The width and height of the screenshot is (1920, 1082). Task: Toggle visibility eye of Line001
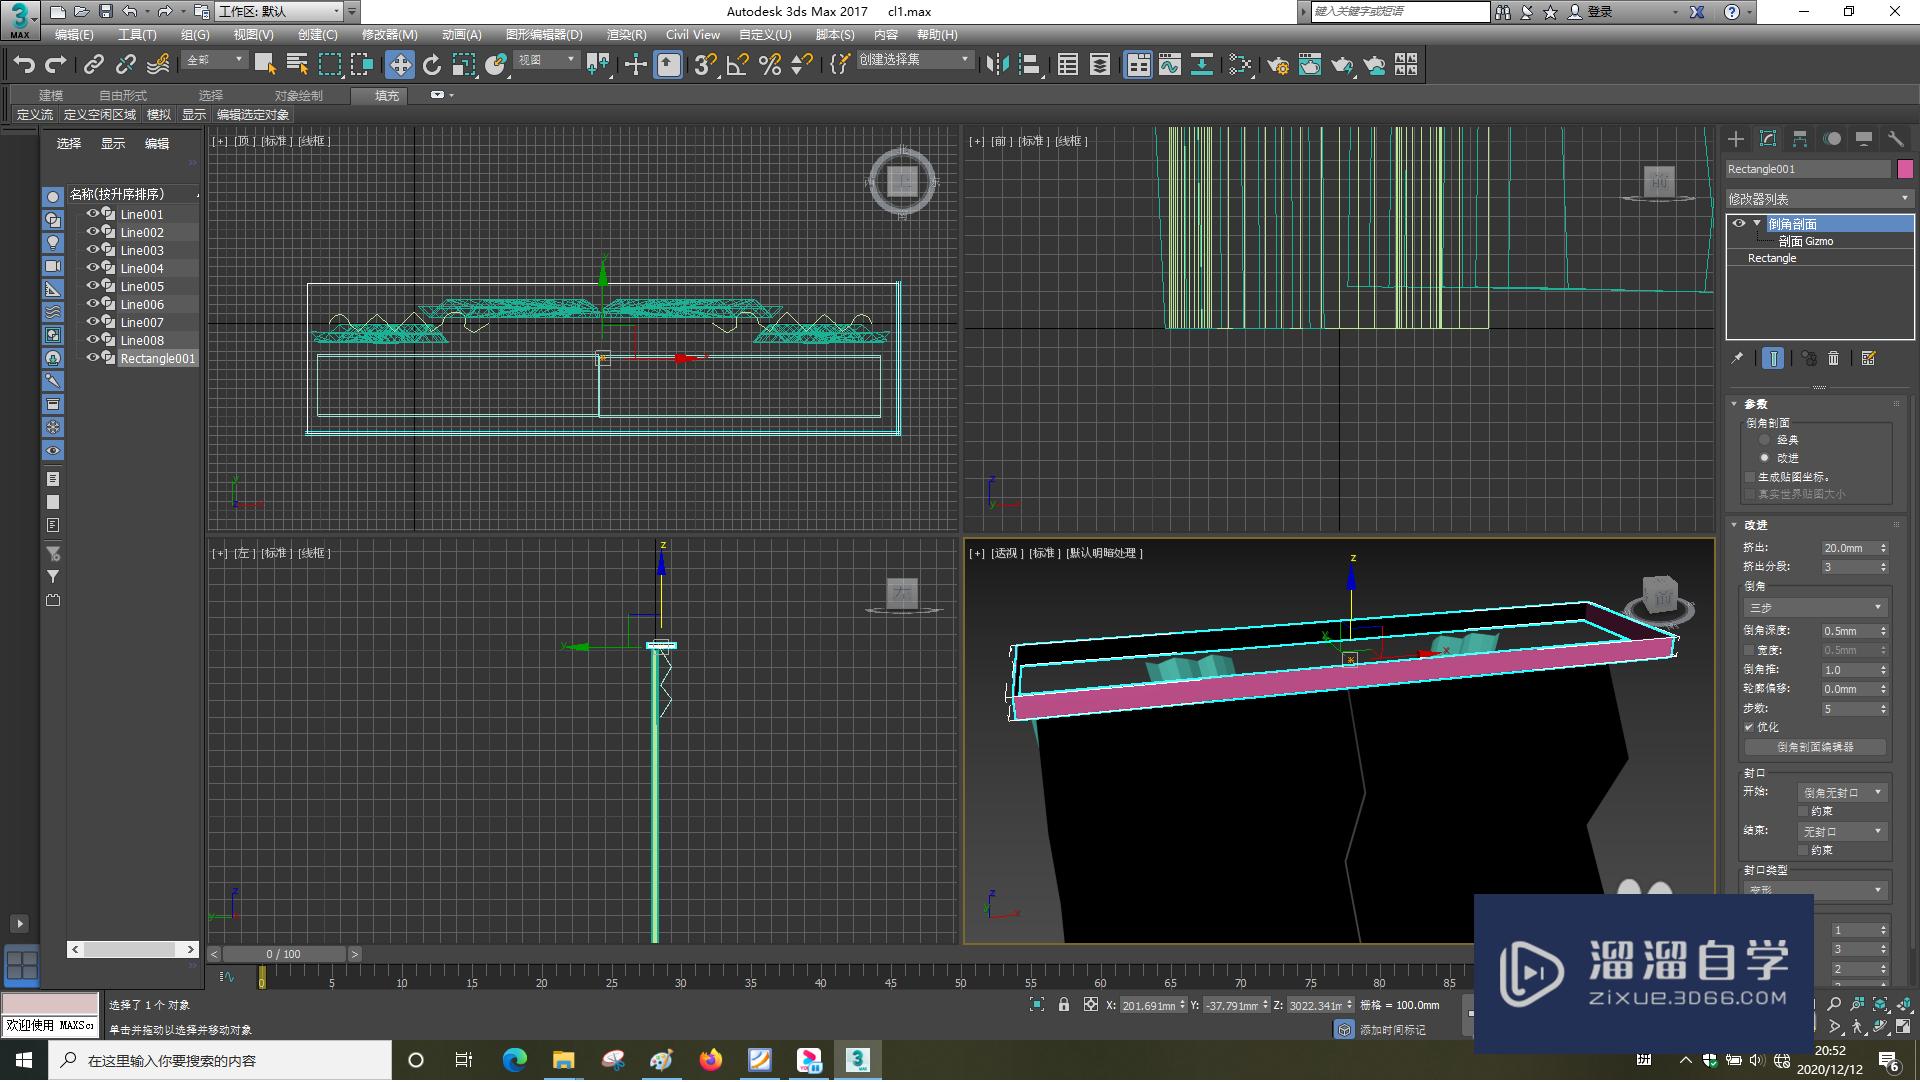click(x=93, y=214)
